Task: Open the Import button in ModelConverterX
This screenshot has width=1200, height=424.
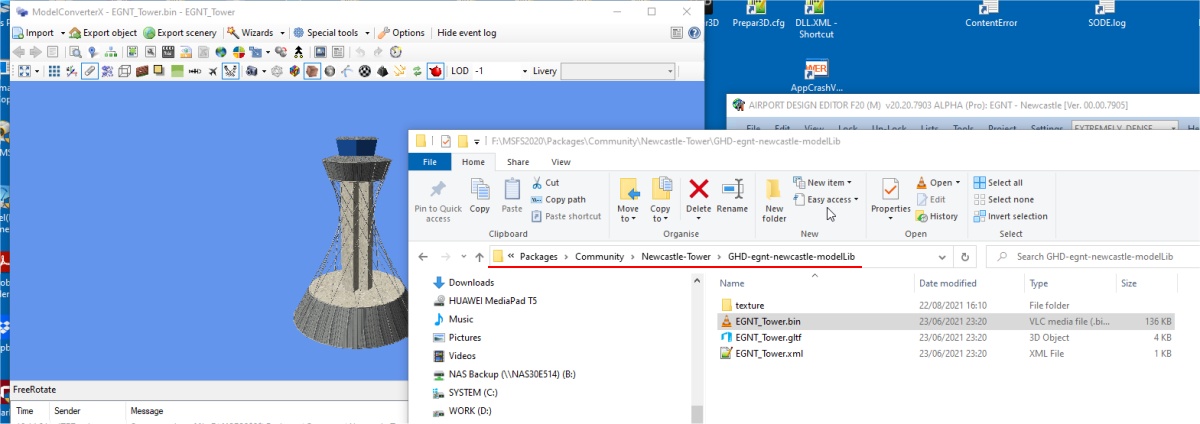Action: tap(33, 33)
